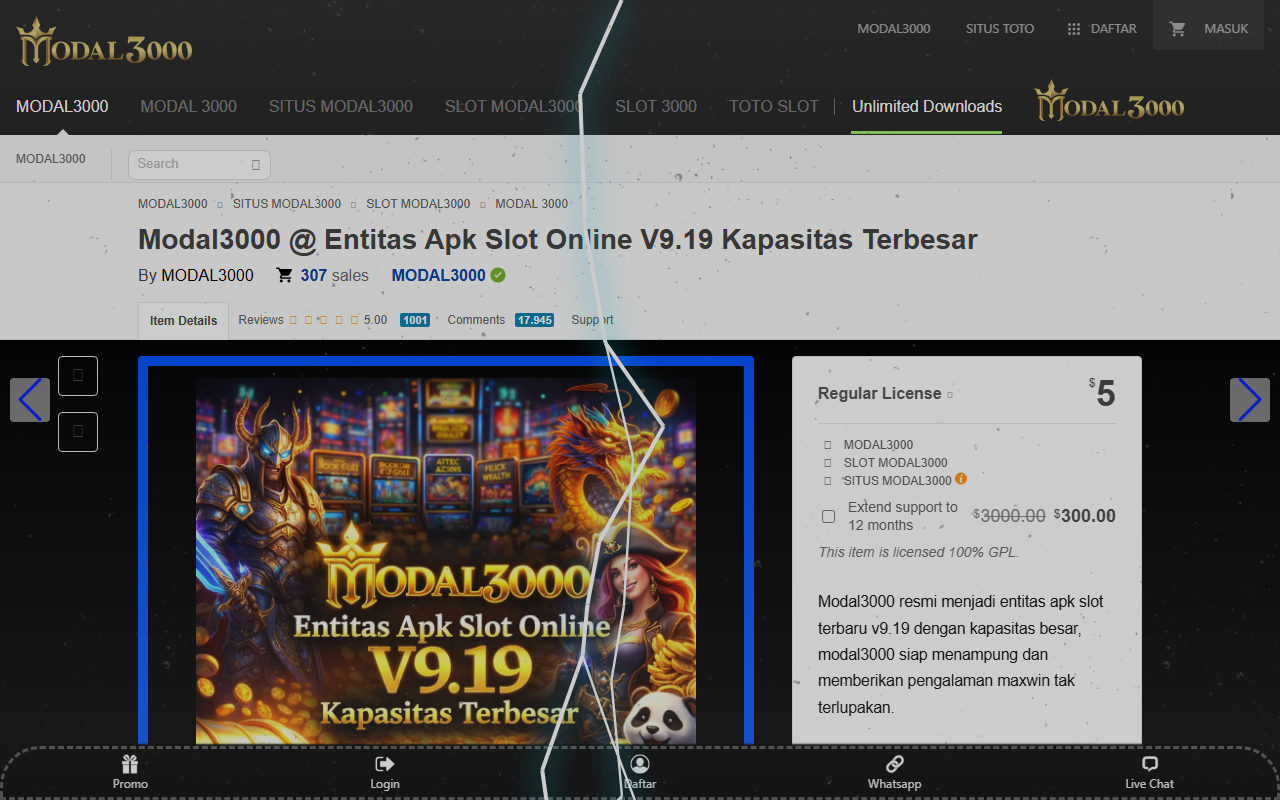The width and height of the screenshot is (1280, 800).
Task: Click the Login icon in the bottom bar
Action: click(x=385, y=764)
